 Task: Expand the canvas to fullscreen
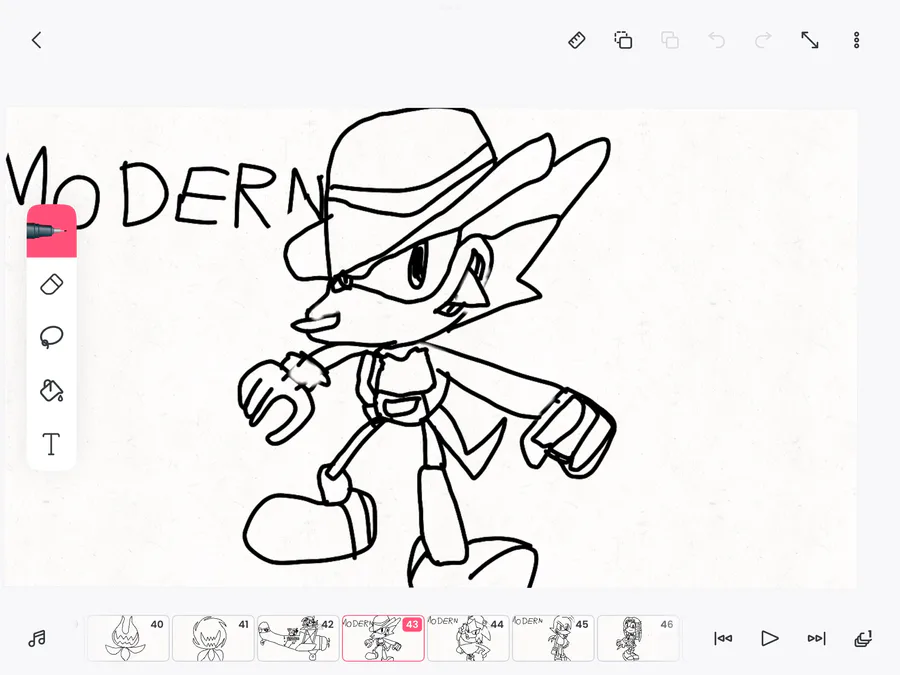pyautogui.click(x=810, y=40)
